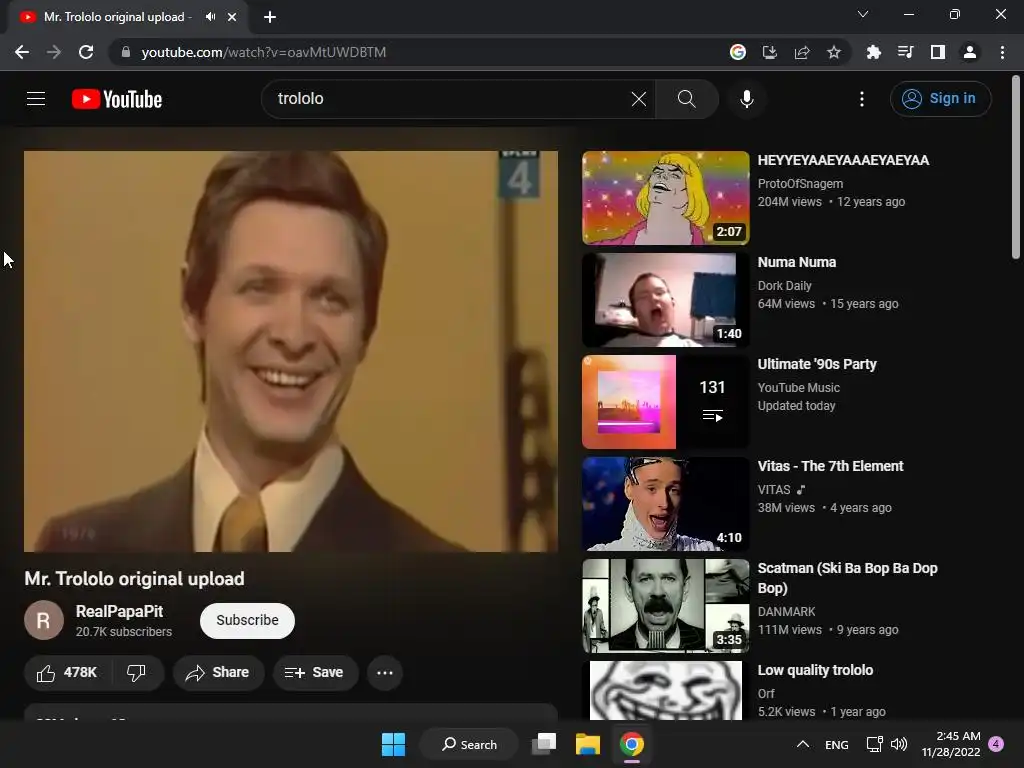This screenshot has height=768, width=1024.
Task: Open the YouTube hamburger guide menu
Action: pos(36,99)
